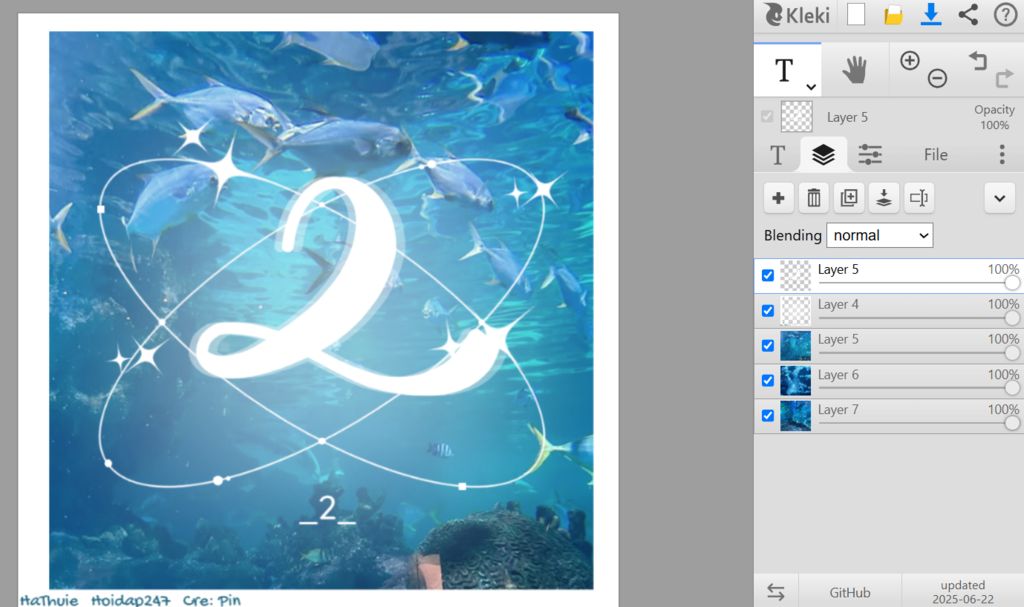Save image with download arrow icon
The image size is (1024, 607).
point(931,14)
